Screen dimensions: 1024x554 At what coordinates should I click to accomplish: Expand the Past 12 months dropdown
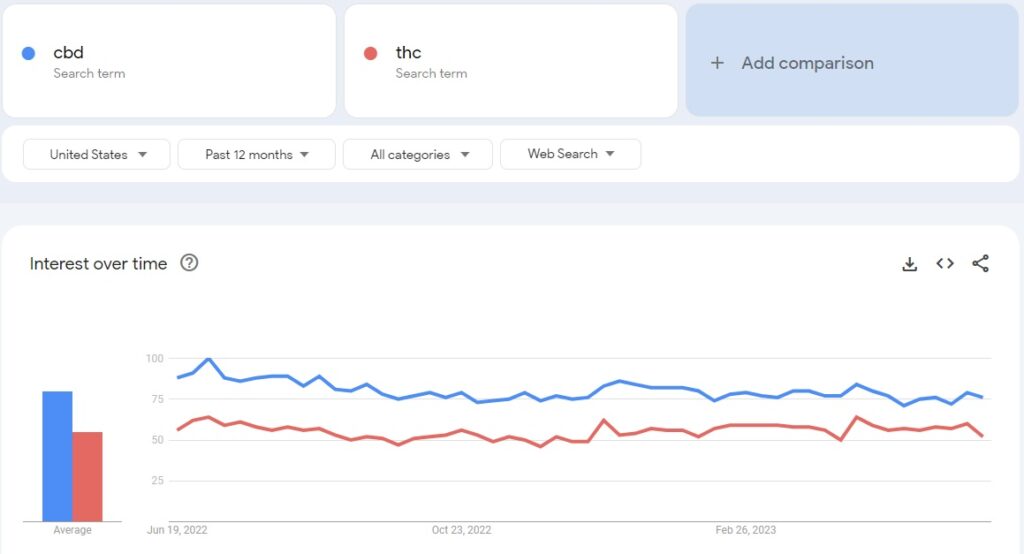click(x=256, y=154)
